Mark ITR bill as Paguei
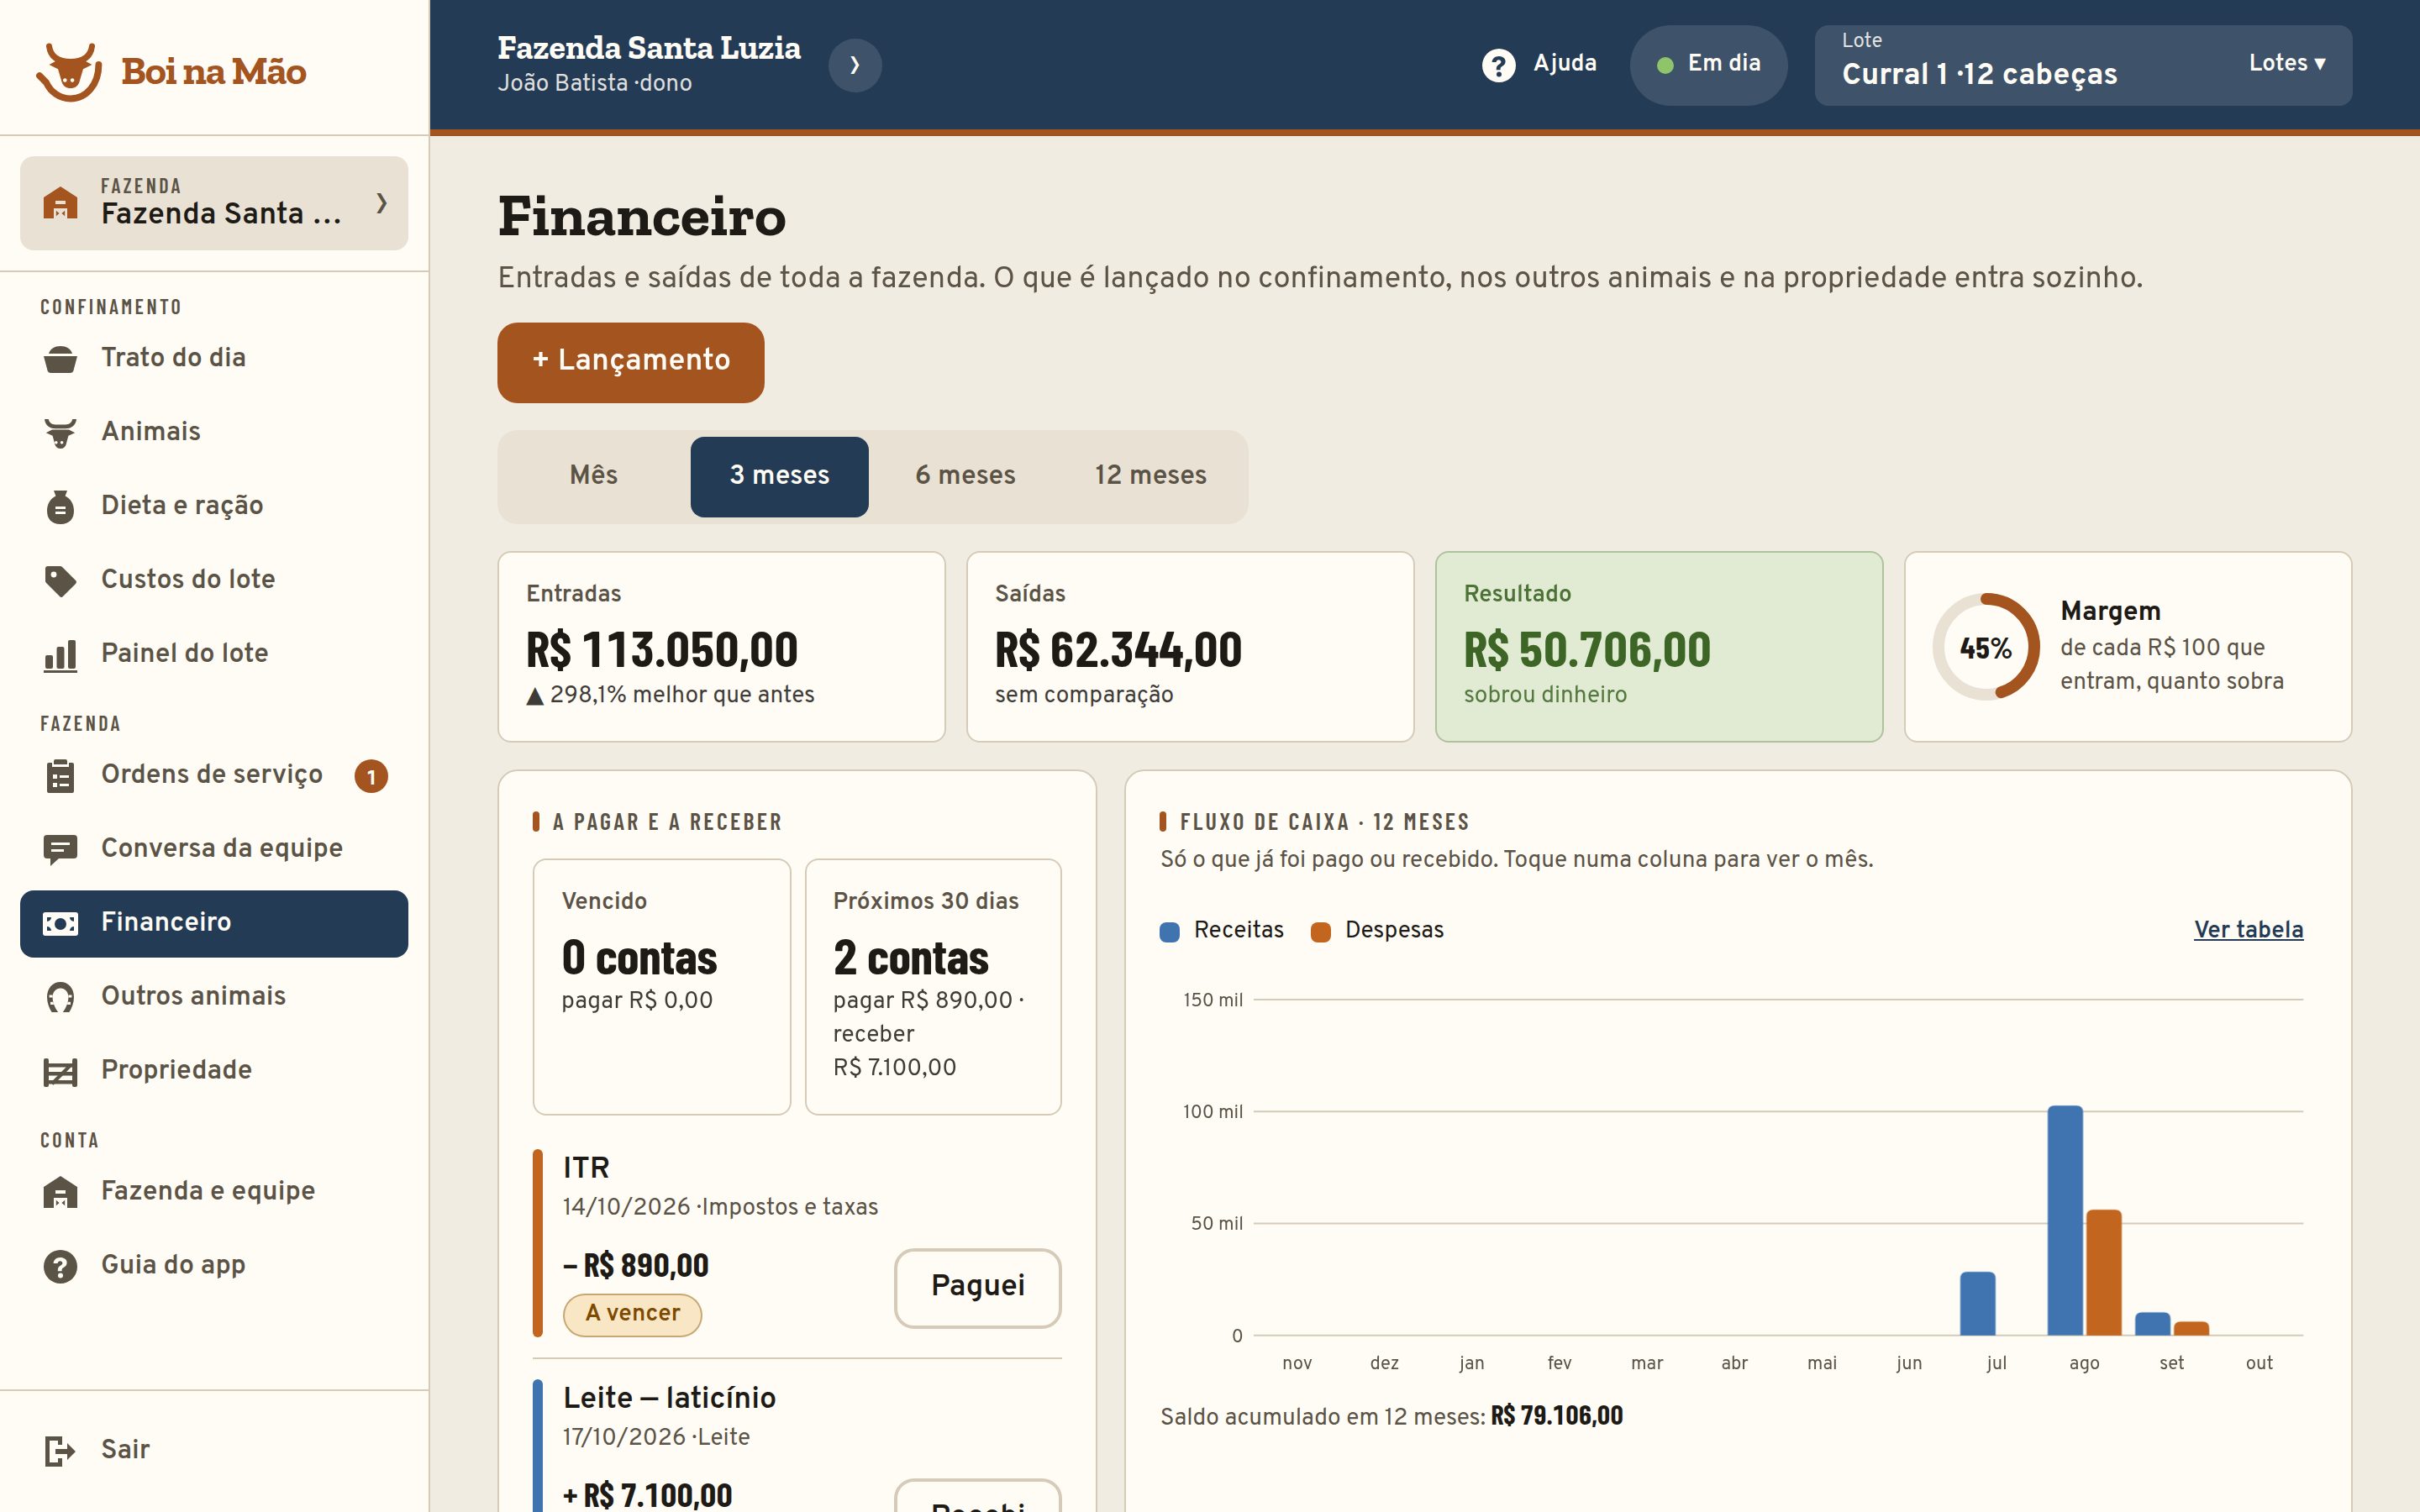 click(977, 1287)
